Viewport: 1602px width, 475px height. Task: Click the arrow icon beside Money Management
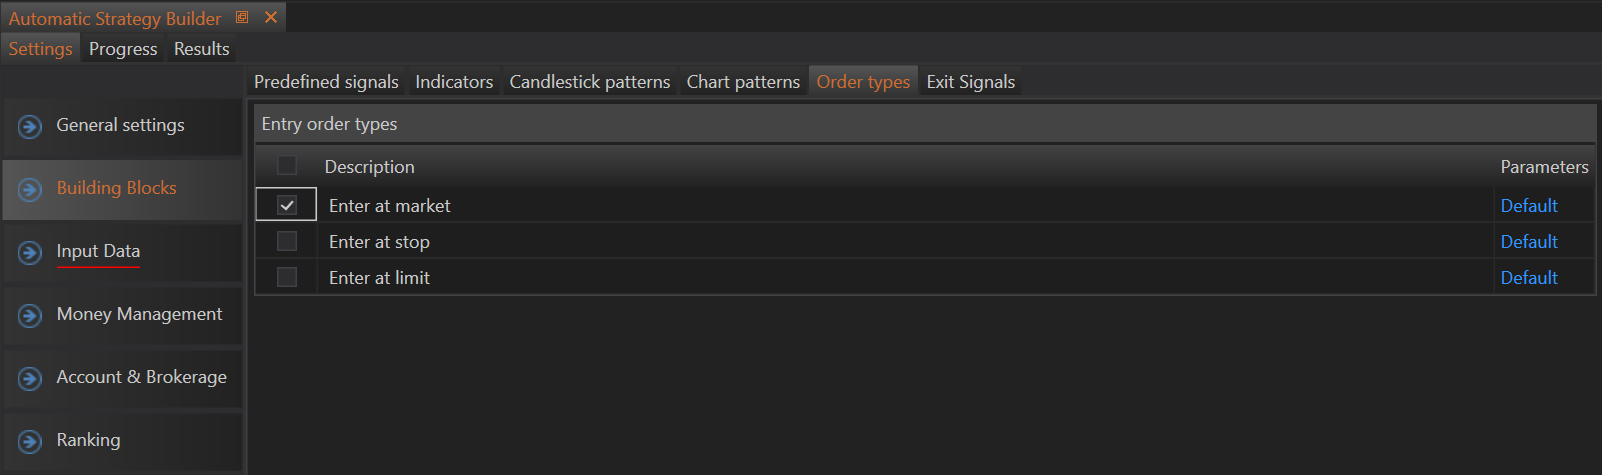click(x=30, y=316)
